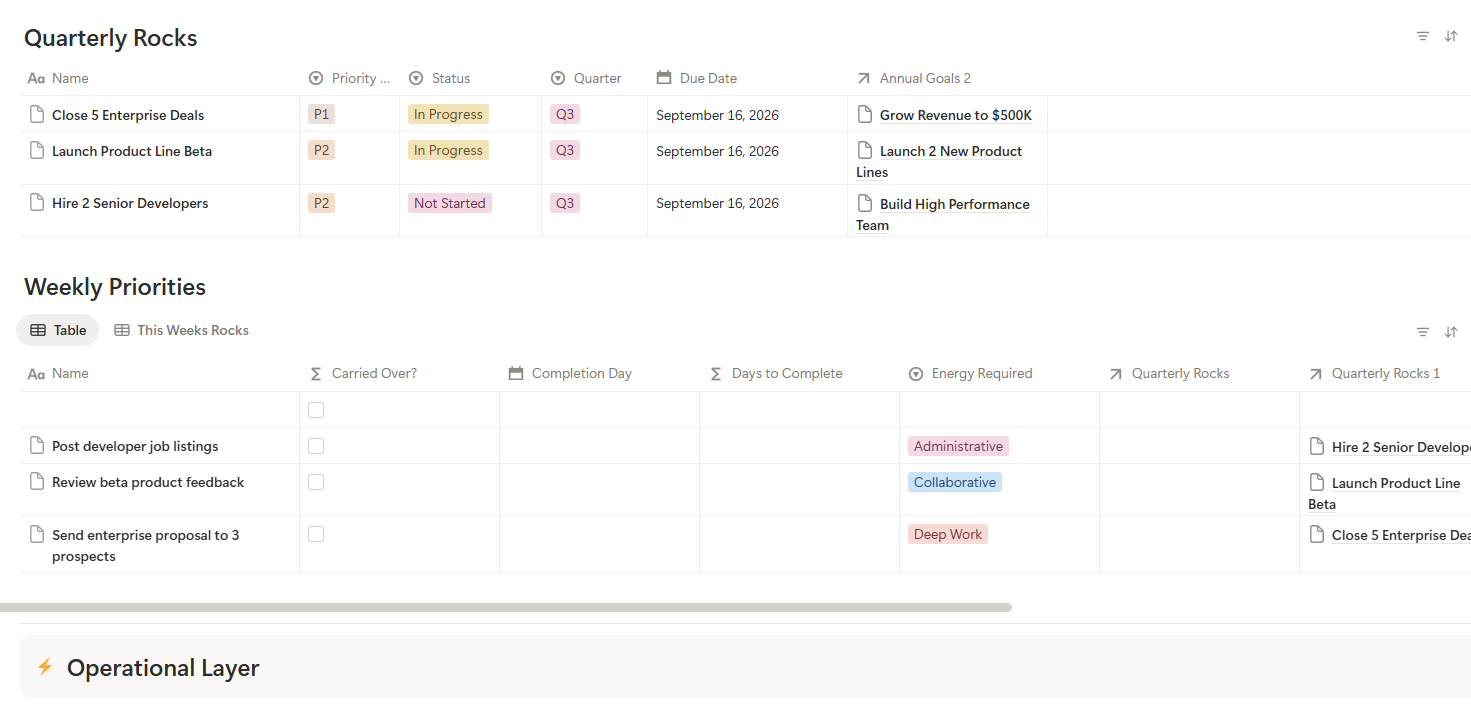Open Priority column header menu
Image resolution: width=1471 pixels, height=716 pixels.
[x=349, y=78]
